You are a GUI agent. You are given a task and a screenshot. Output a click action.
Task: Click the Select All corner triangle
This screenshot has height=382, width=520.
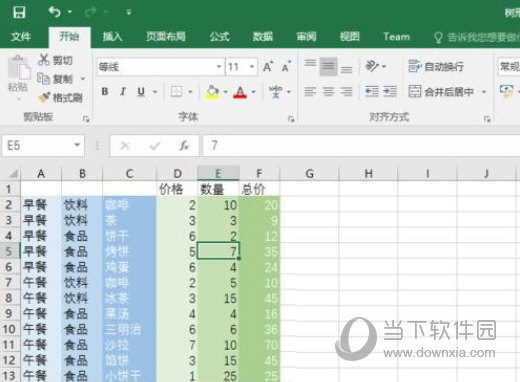pos(13,173)
